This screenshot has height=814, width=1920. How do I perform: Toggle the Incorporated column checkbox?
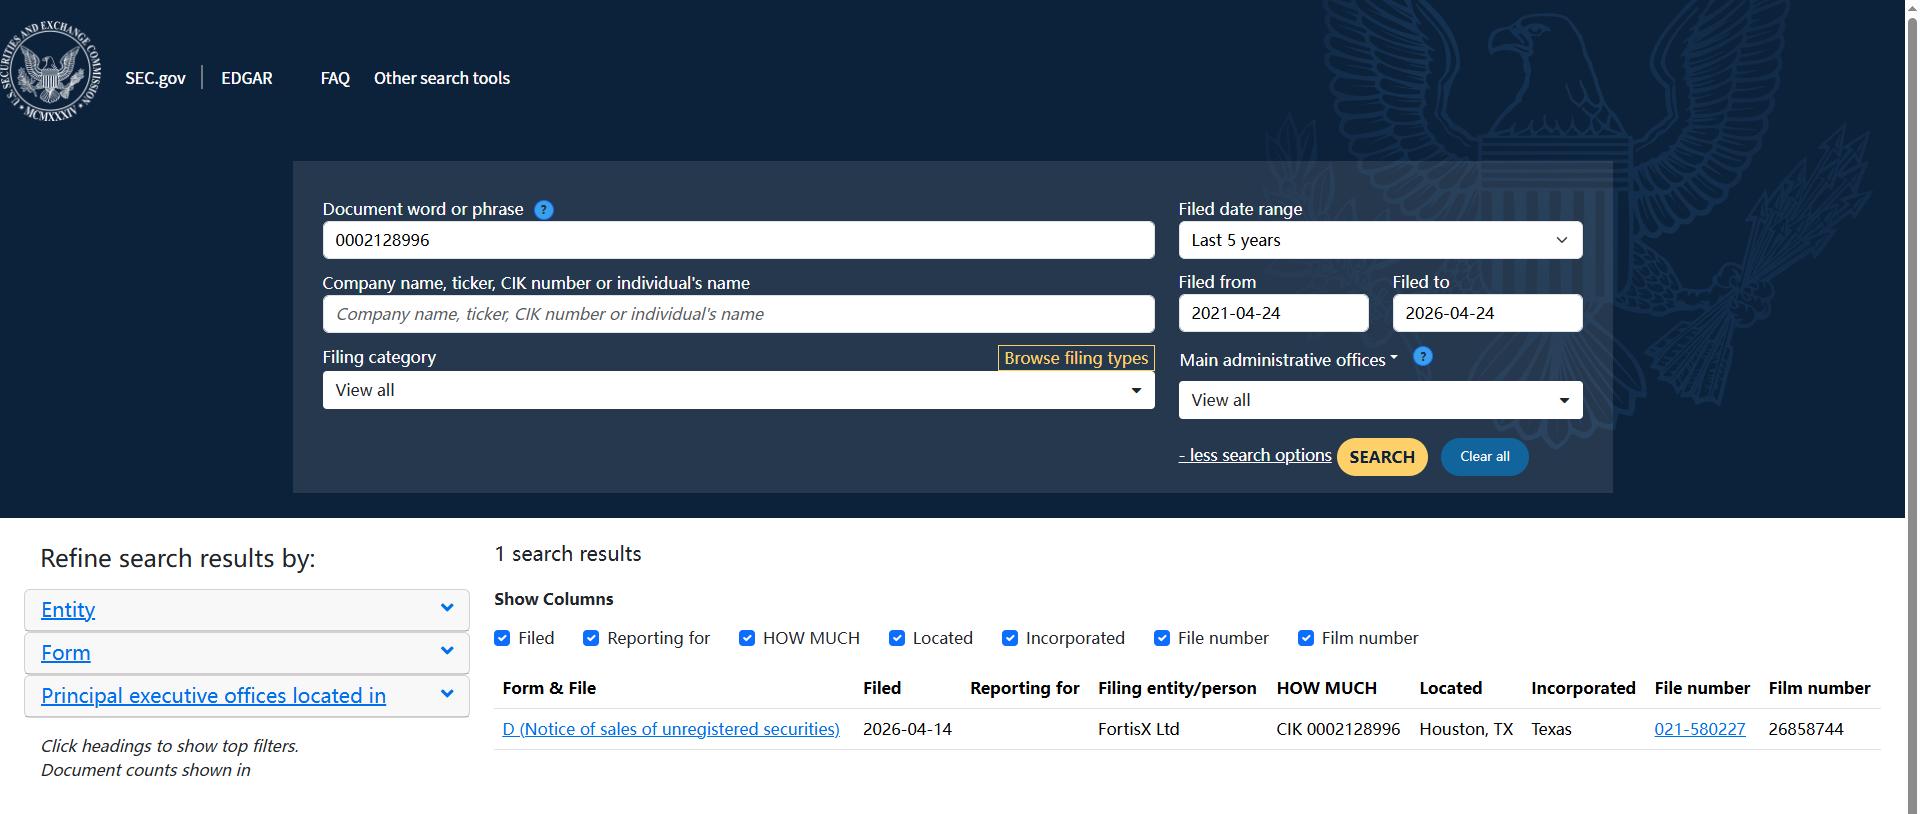(1010, 638)
